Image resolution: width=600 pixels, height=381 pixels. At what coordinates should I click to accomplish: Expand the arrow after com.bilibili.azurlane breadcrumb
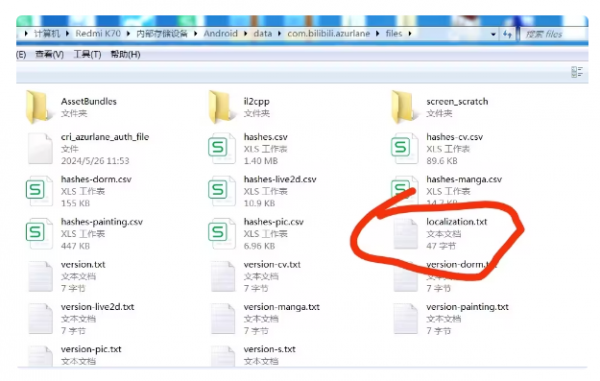[x=378, y=34]
